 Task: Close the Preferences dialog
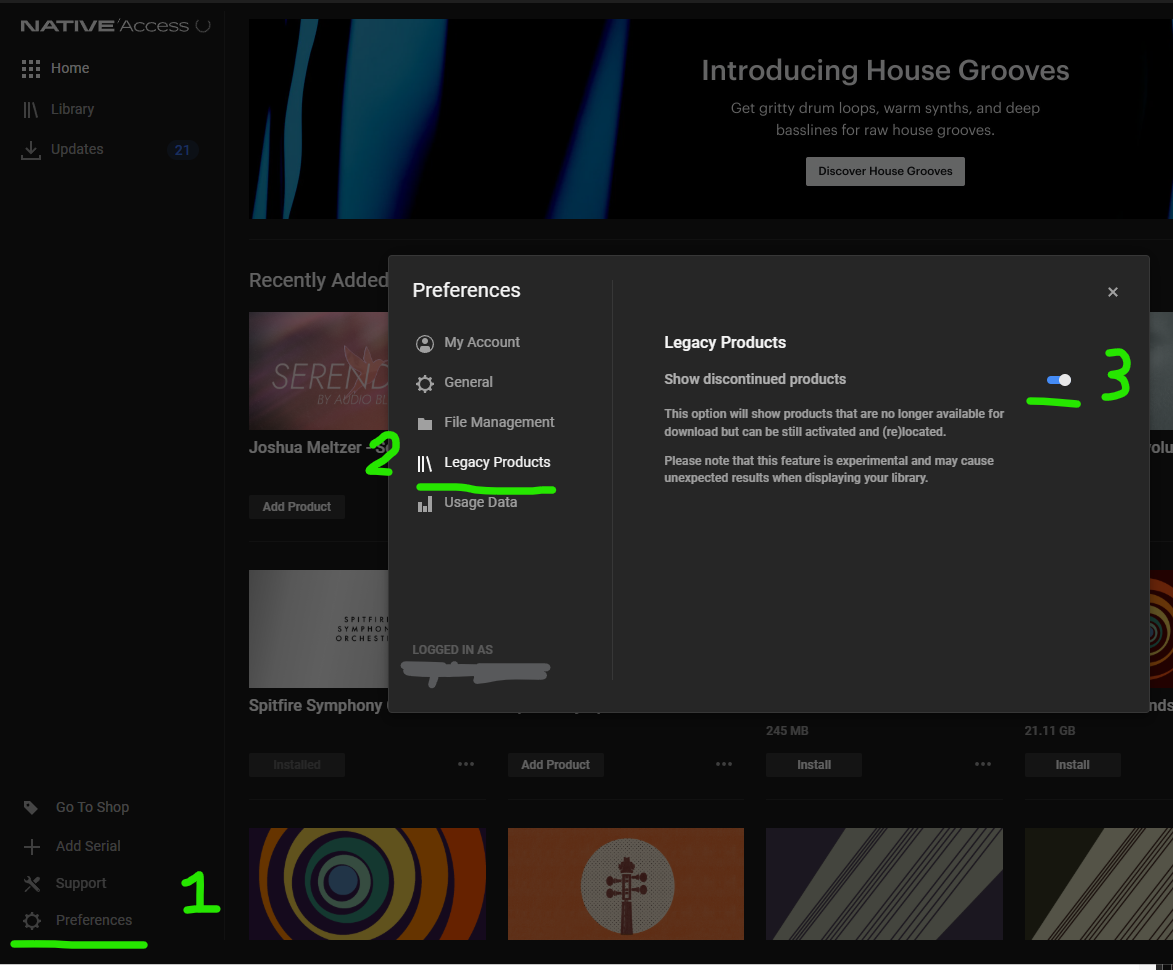(1112, 292)
